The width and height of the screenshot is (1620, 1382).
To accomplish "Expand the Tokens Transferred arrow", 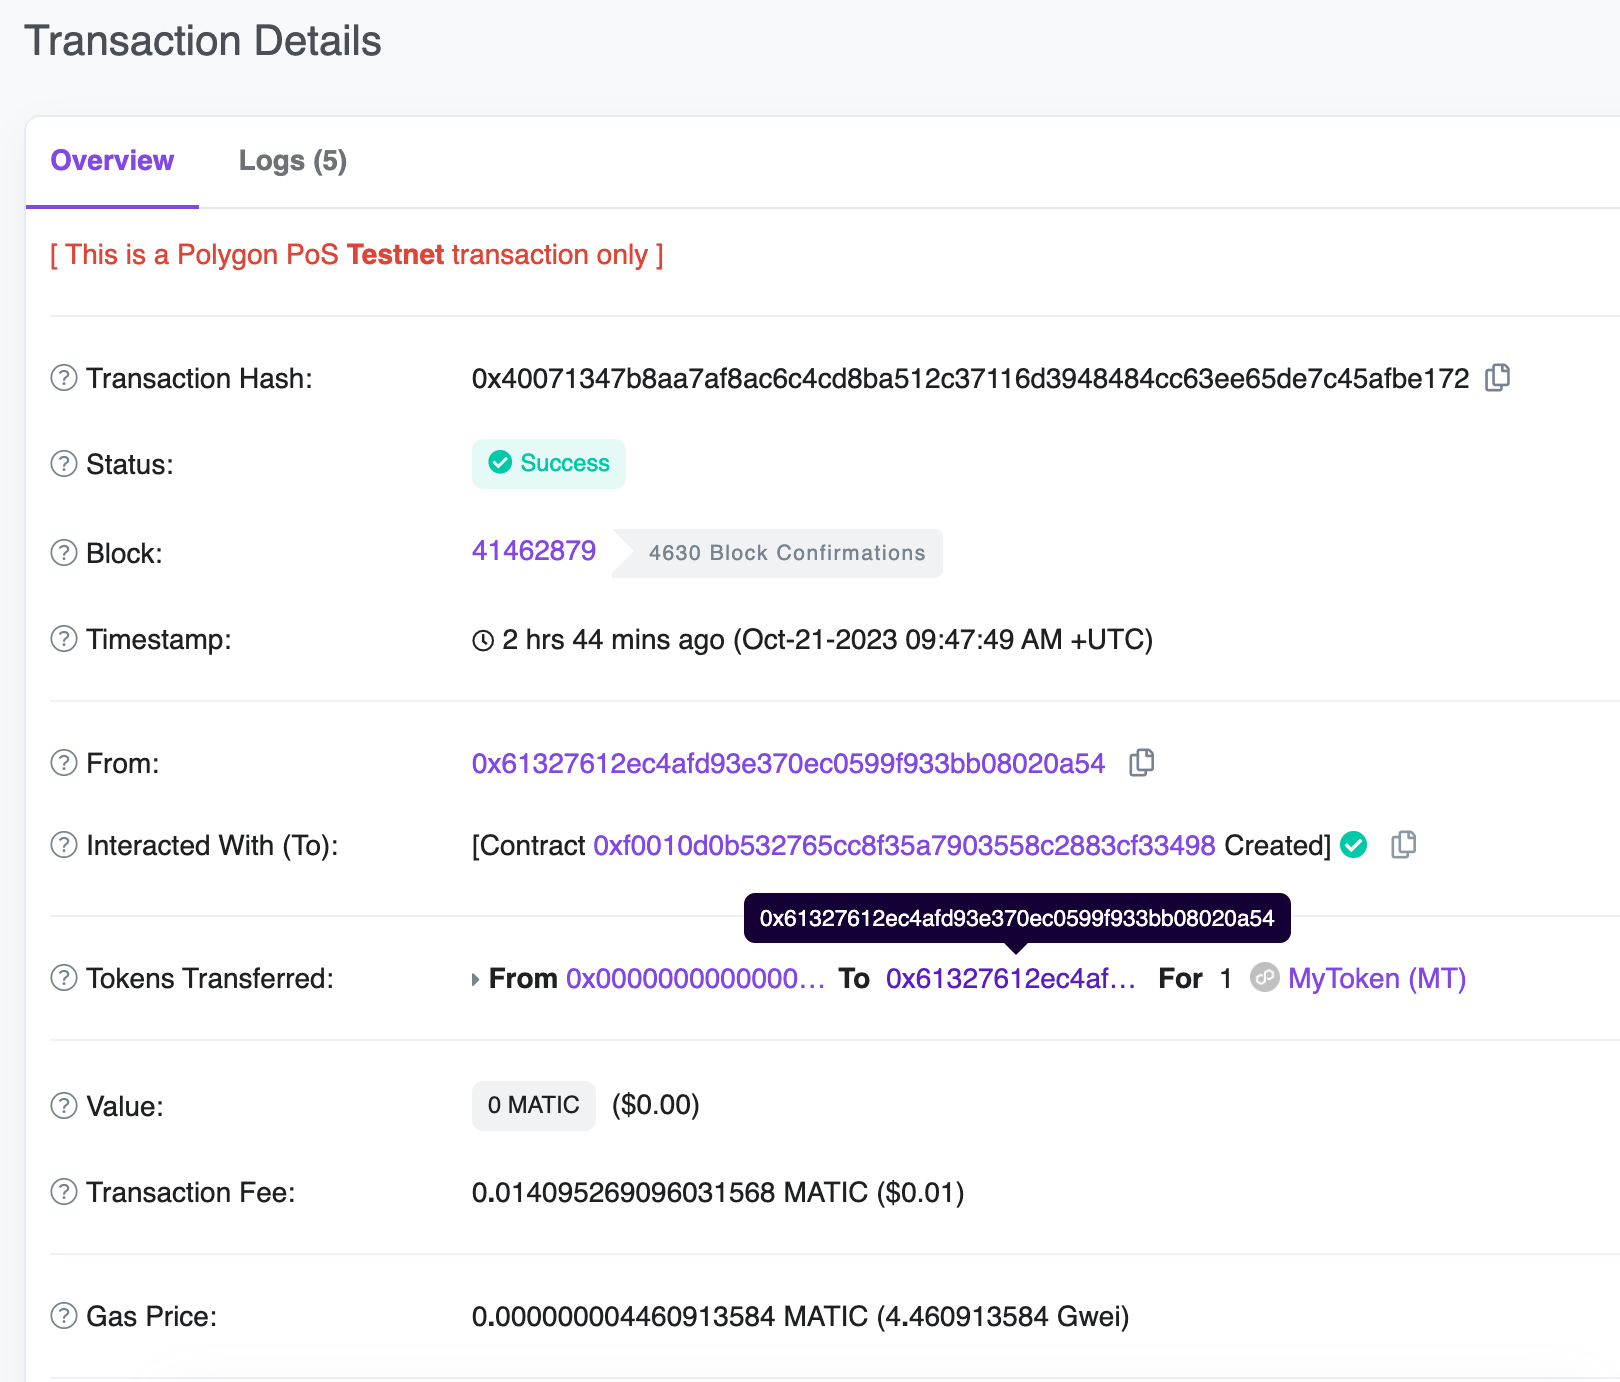I will click(476, 979).
